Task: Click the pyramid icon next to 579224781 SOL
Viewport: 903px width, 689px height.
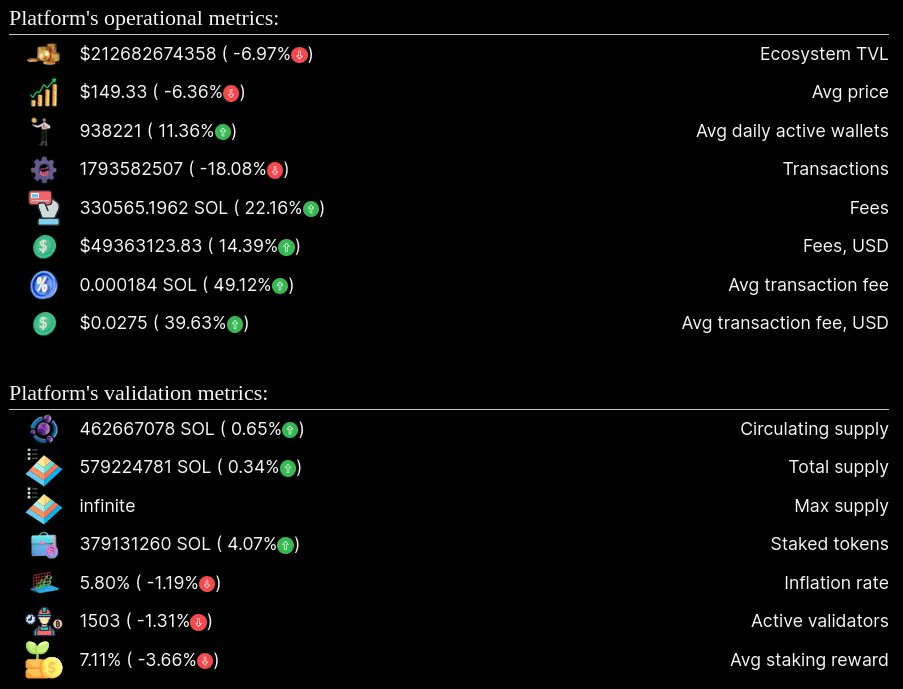Action: (x=44, y=467)
